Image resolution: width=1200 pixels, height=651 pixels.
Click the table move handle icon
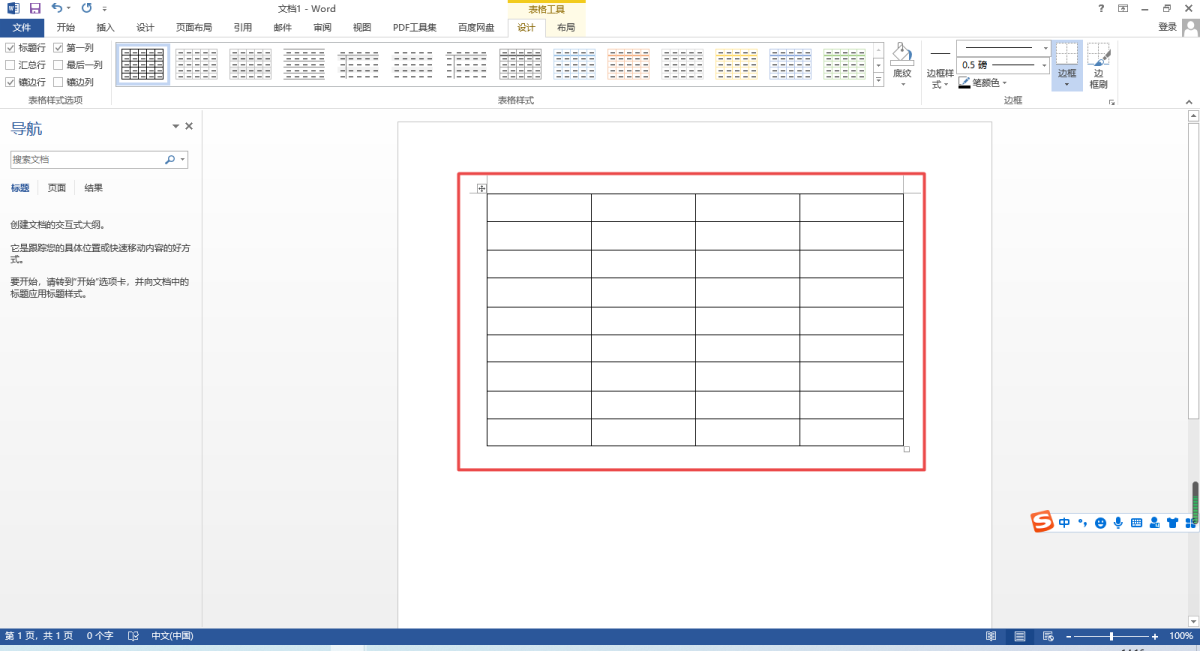click(x=481, y=188)
